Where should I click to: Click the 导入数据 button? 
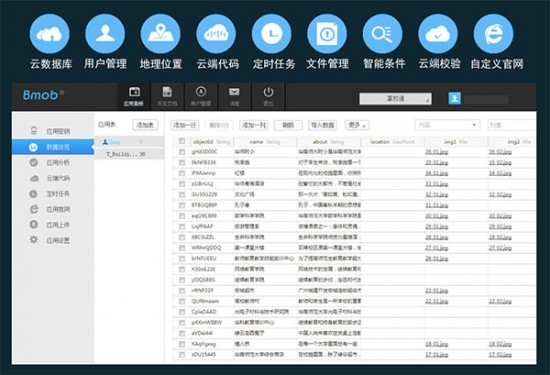coord(322,125)
